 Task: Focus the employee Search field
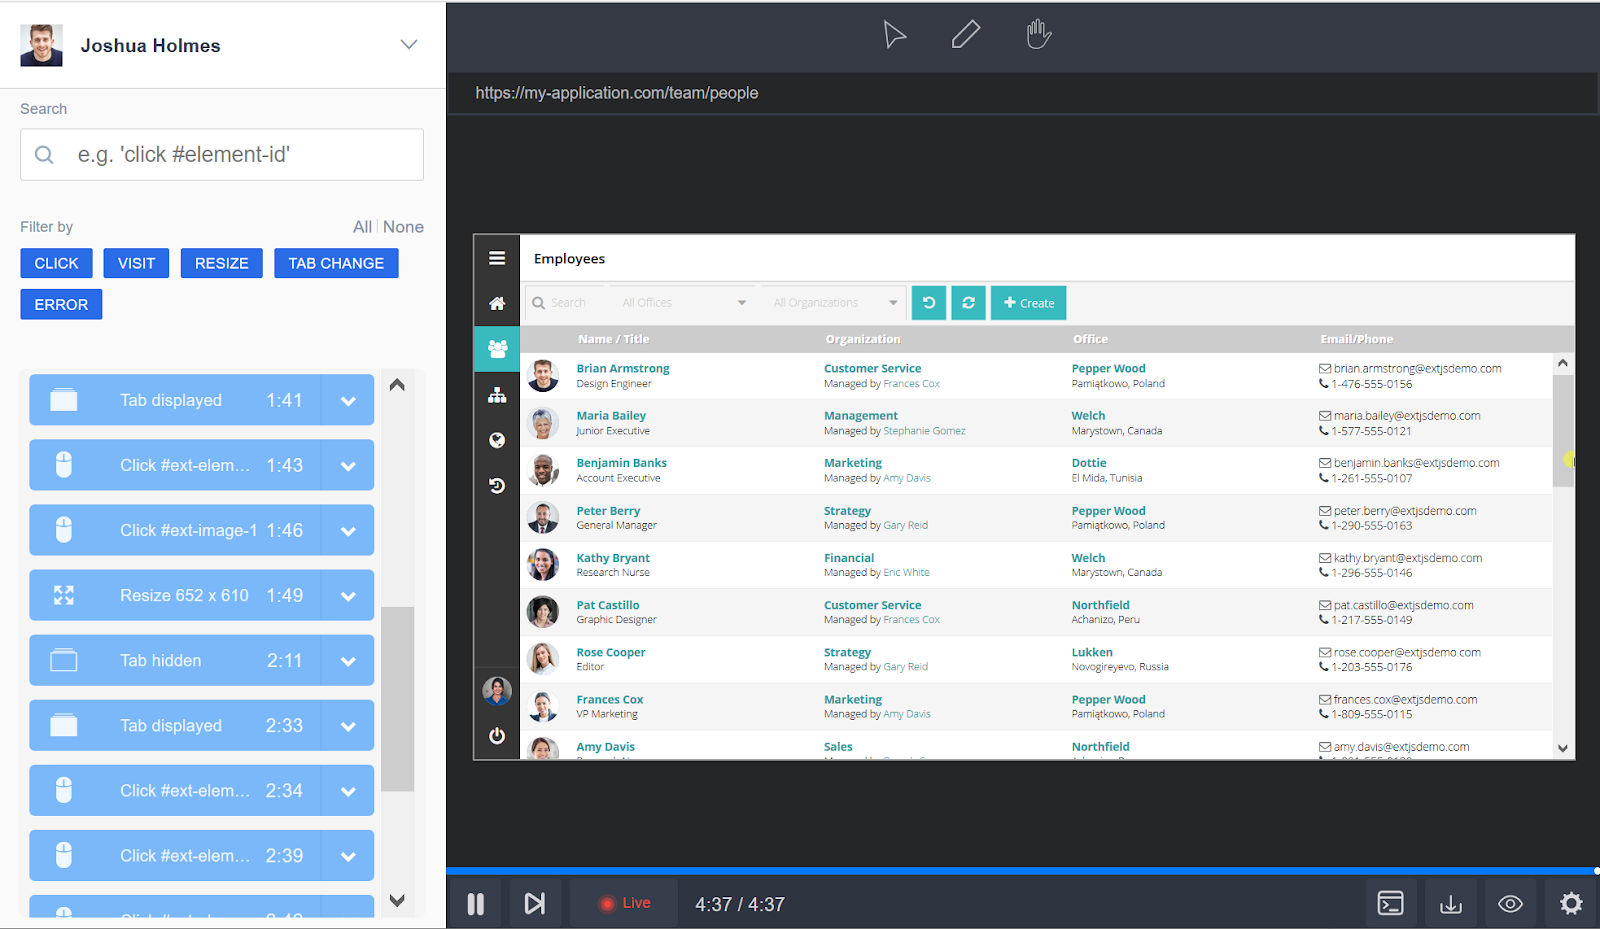(x=566, y=303)
